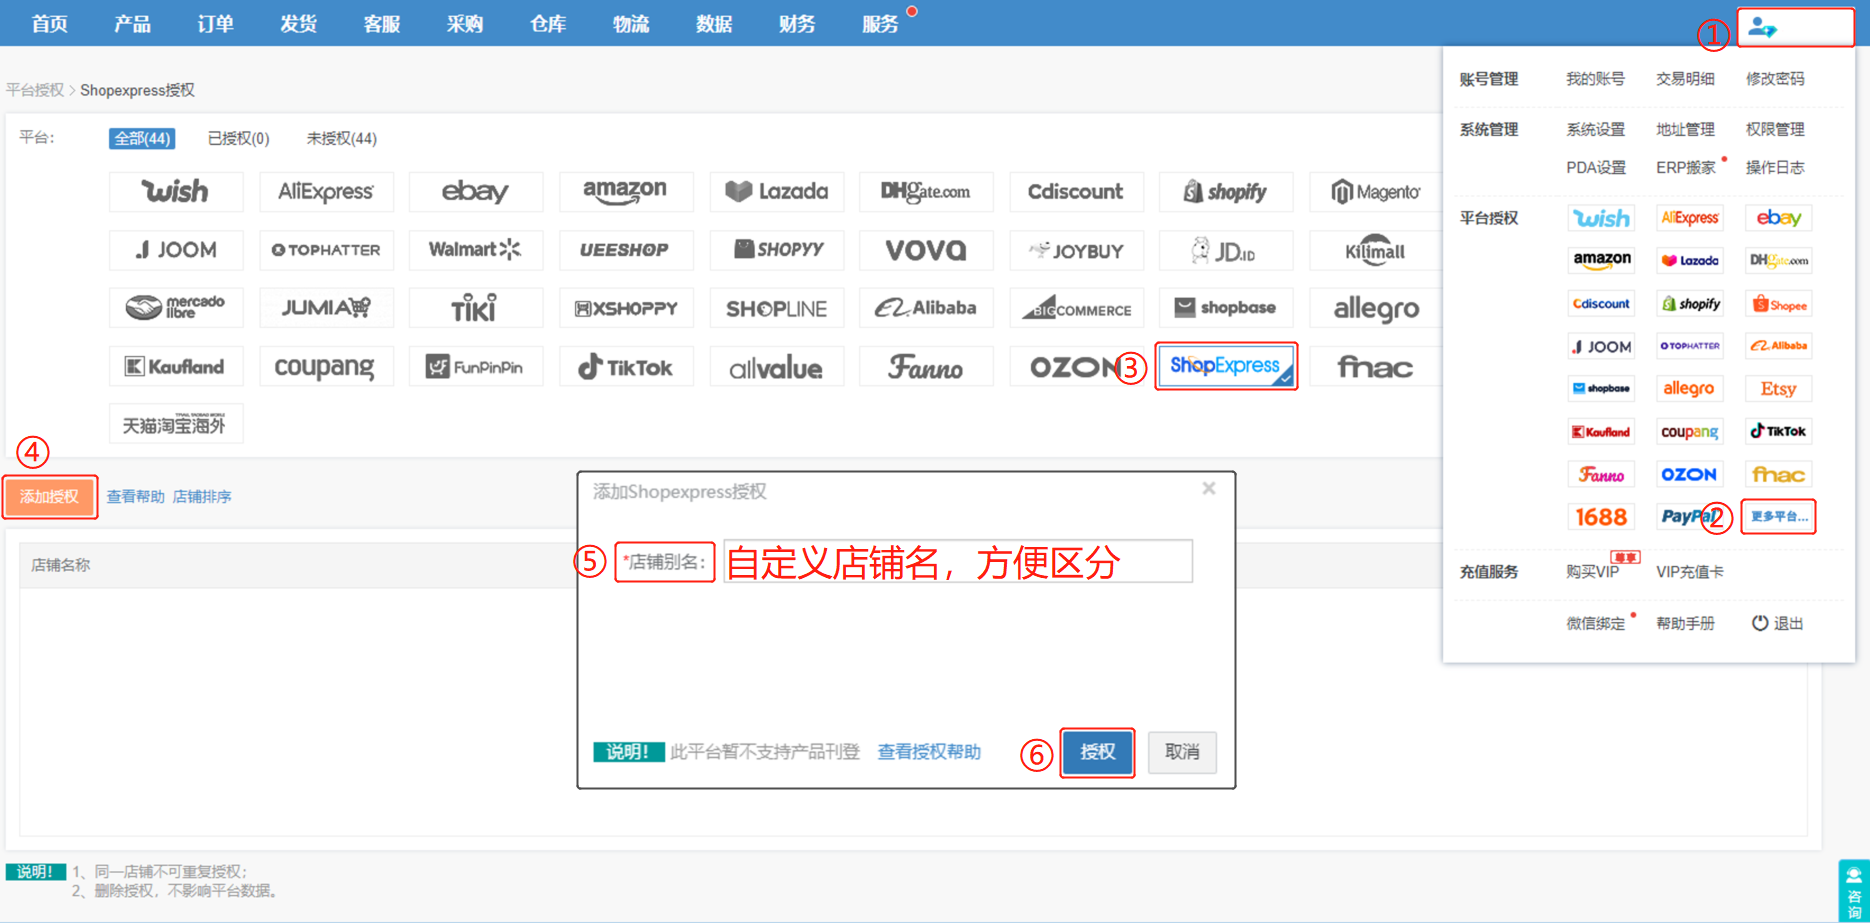Open PDA设置 in account panel

(x=1596, y=167)
